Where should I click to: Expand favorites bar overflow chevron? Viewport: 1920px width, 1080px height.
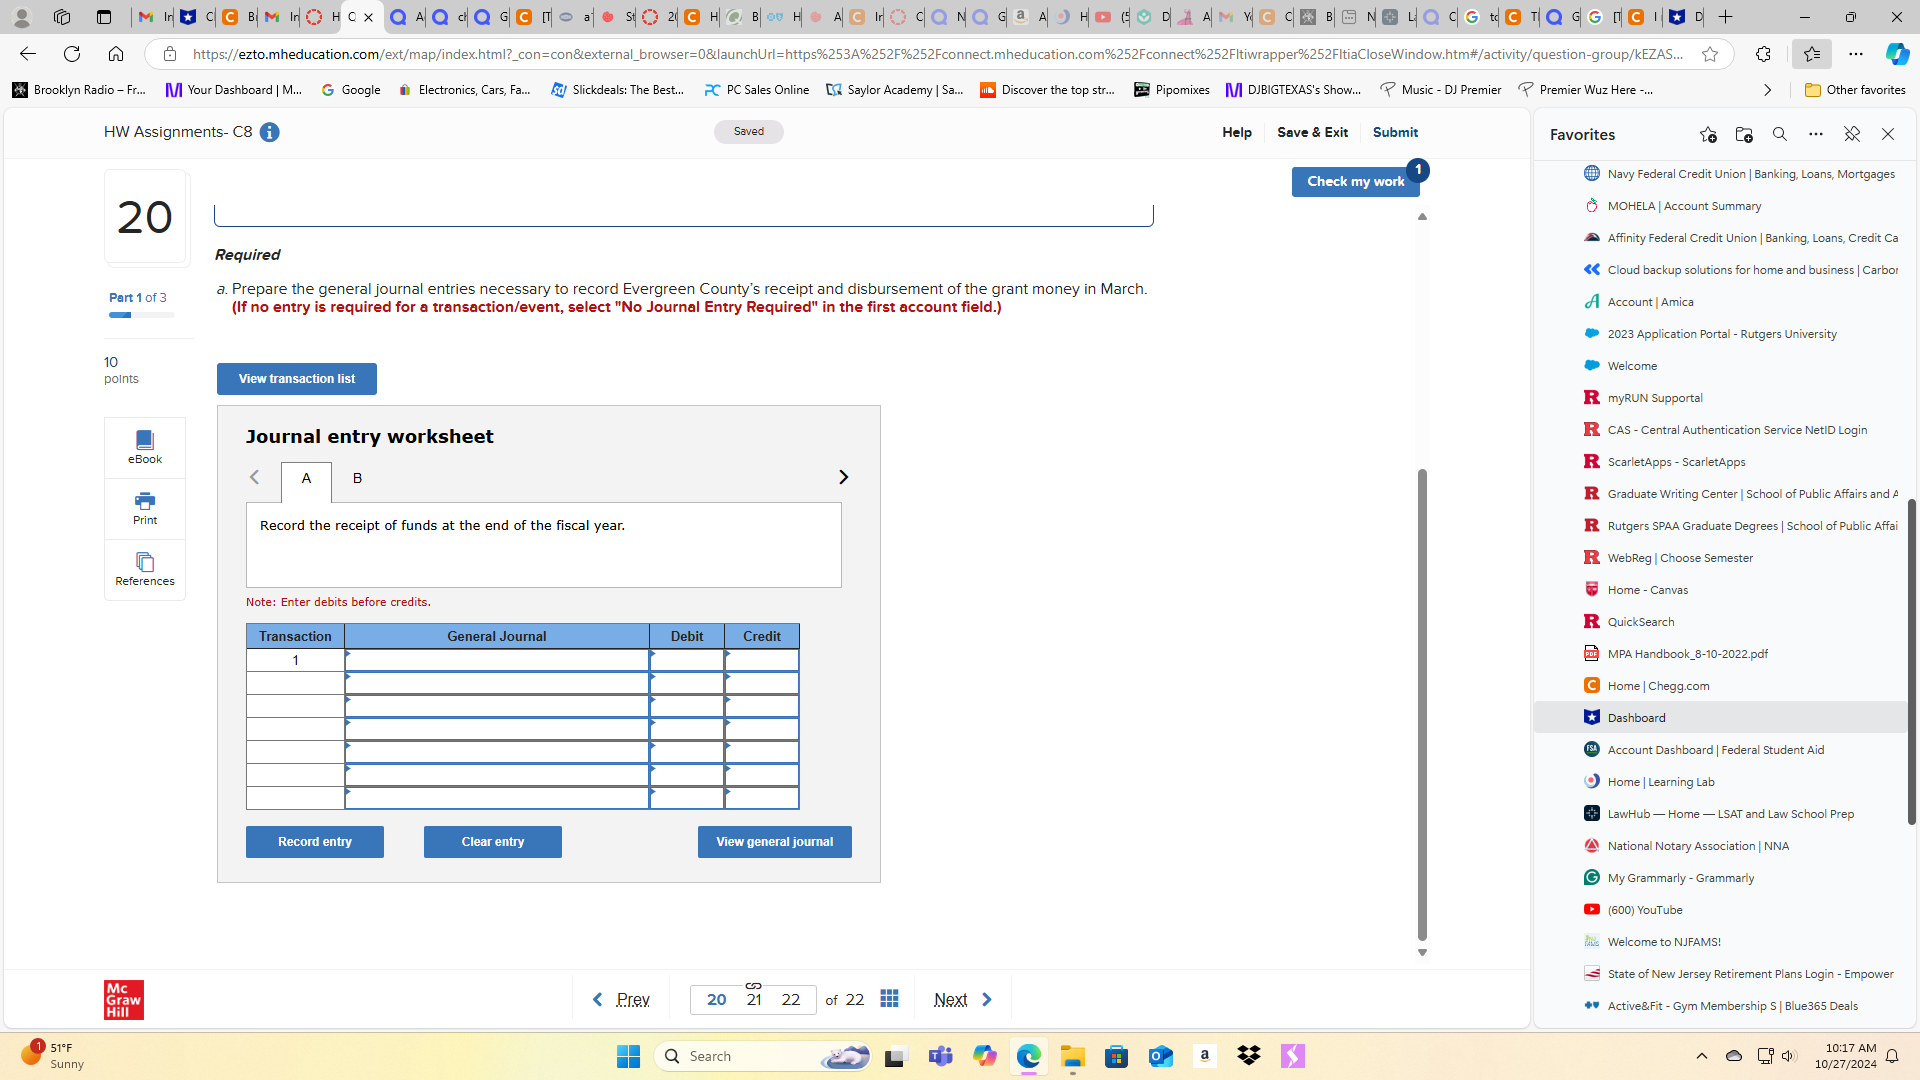coord(1767,90)
